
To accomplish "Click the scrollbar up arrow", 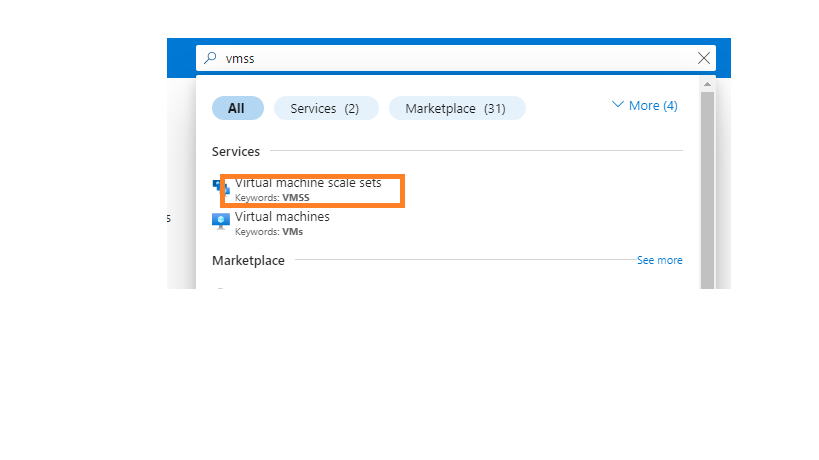I will click(707, 84).
